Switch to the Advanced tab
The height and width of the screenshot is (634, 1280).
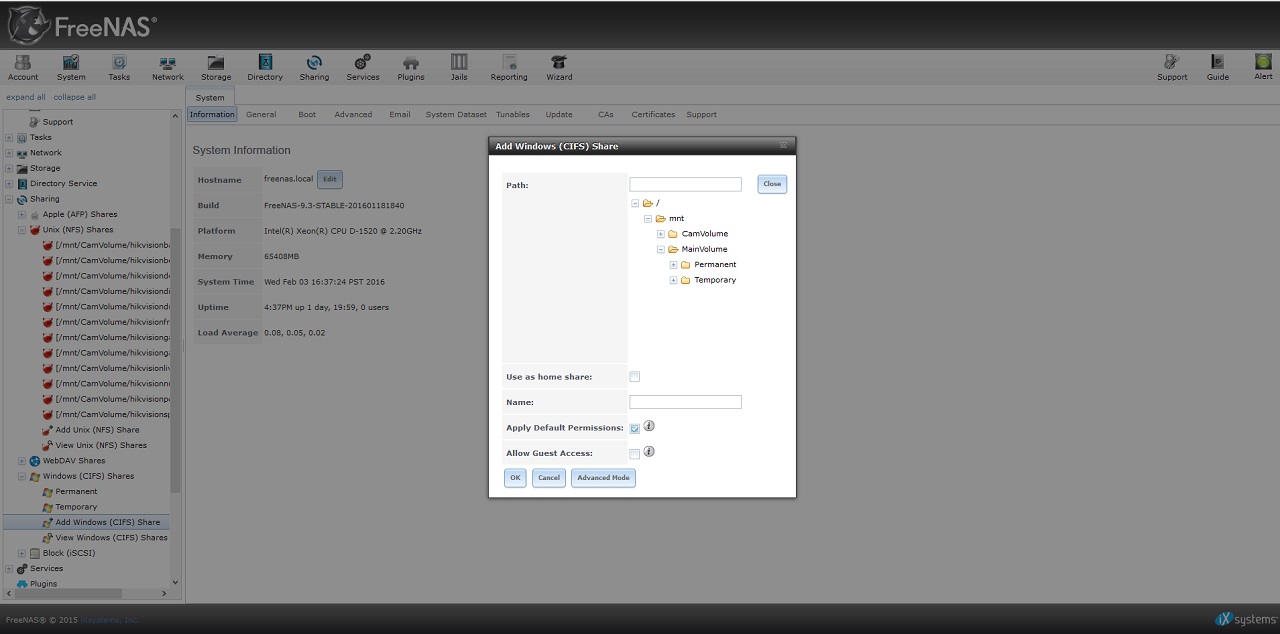click(x=353, y=114)
